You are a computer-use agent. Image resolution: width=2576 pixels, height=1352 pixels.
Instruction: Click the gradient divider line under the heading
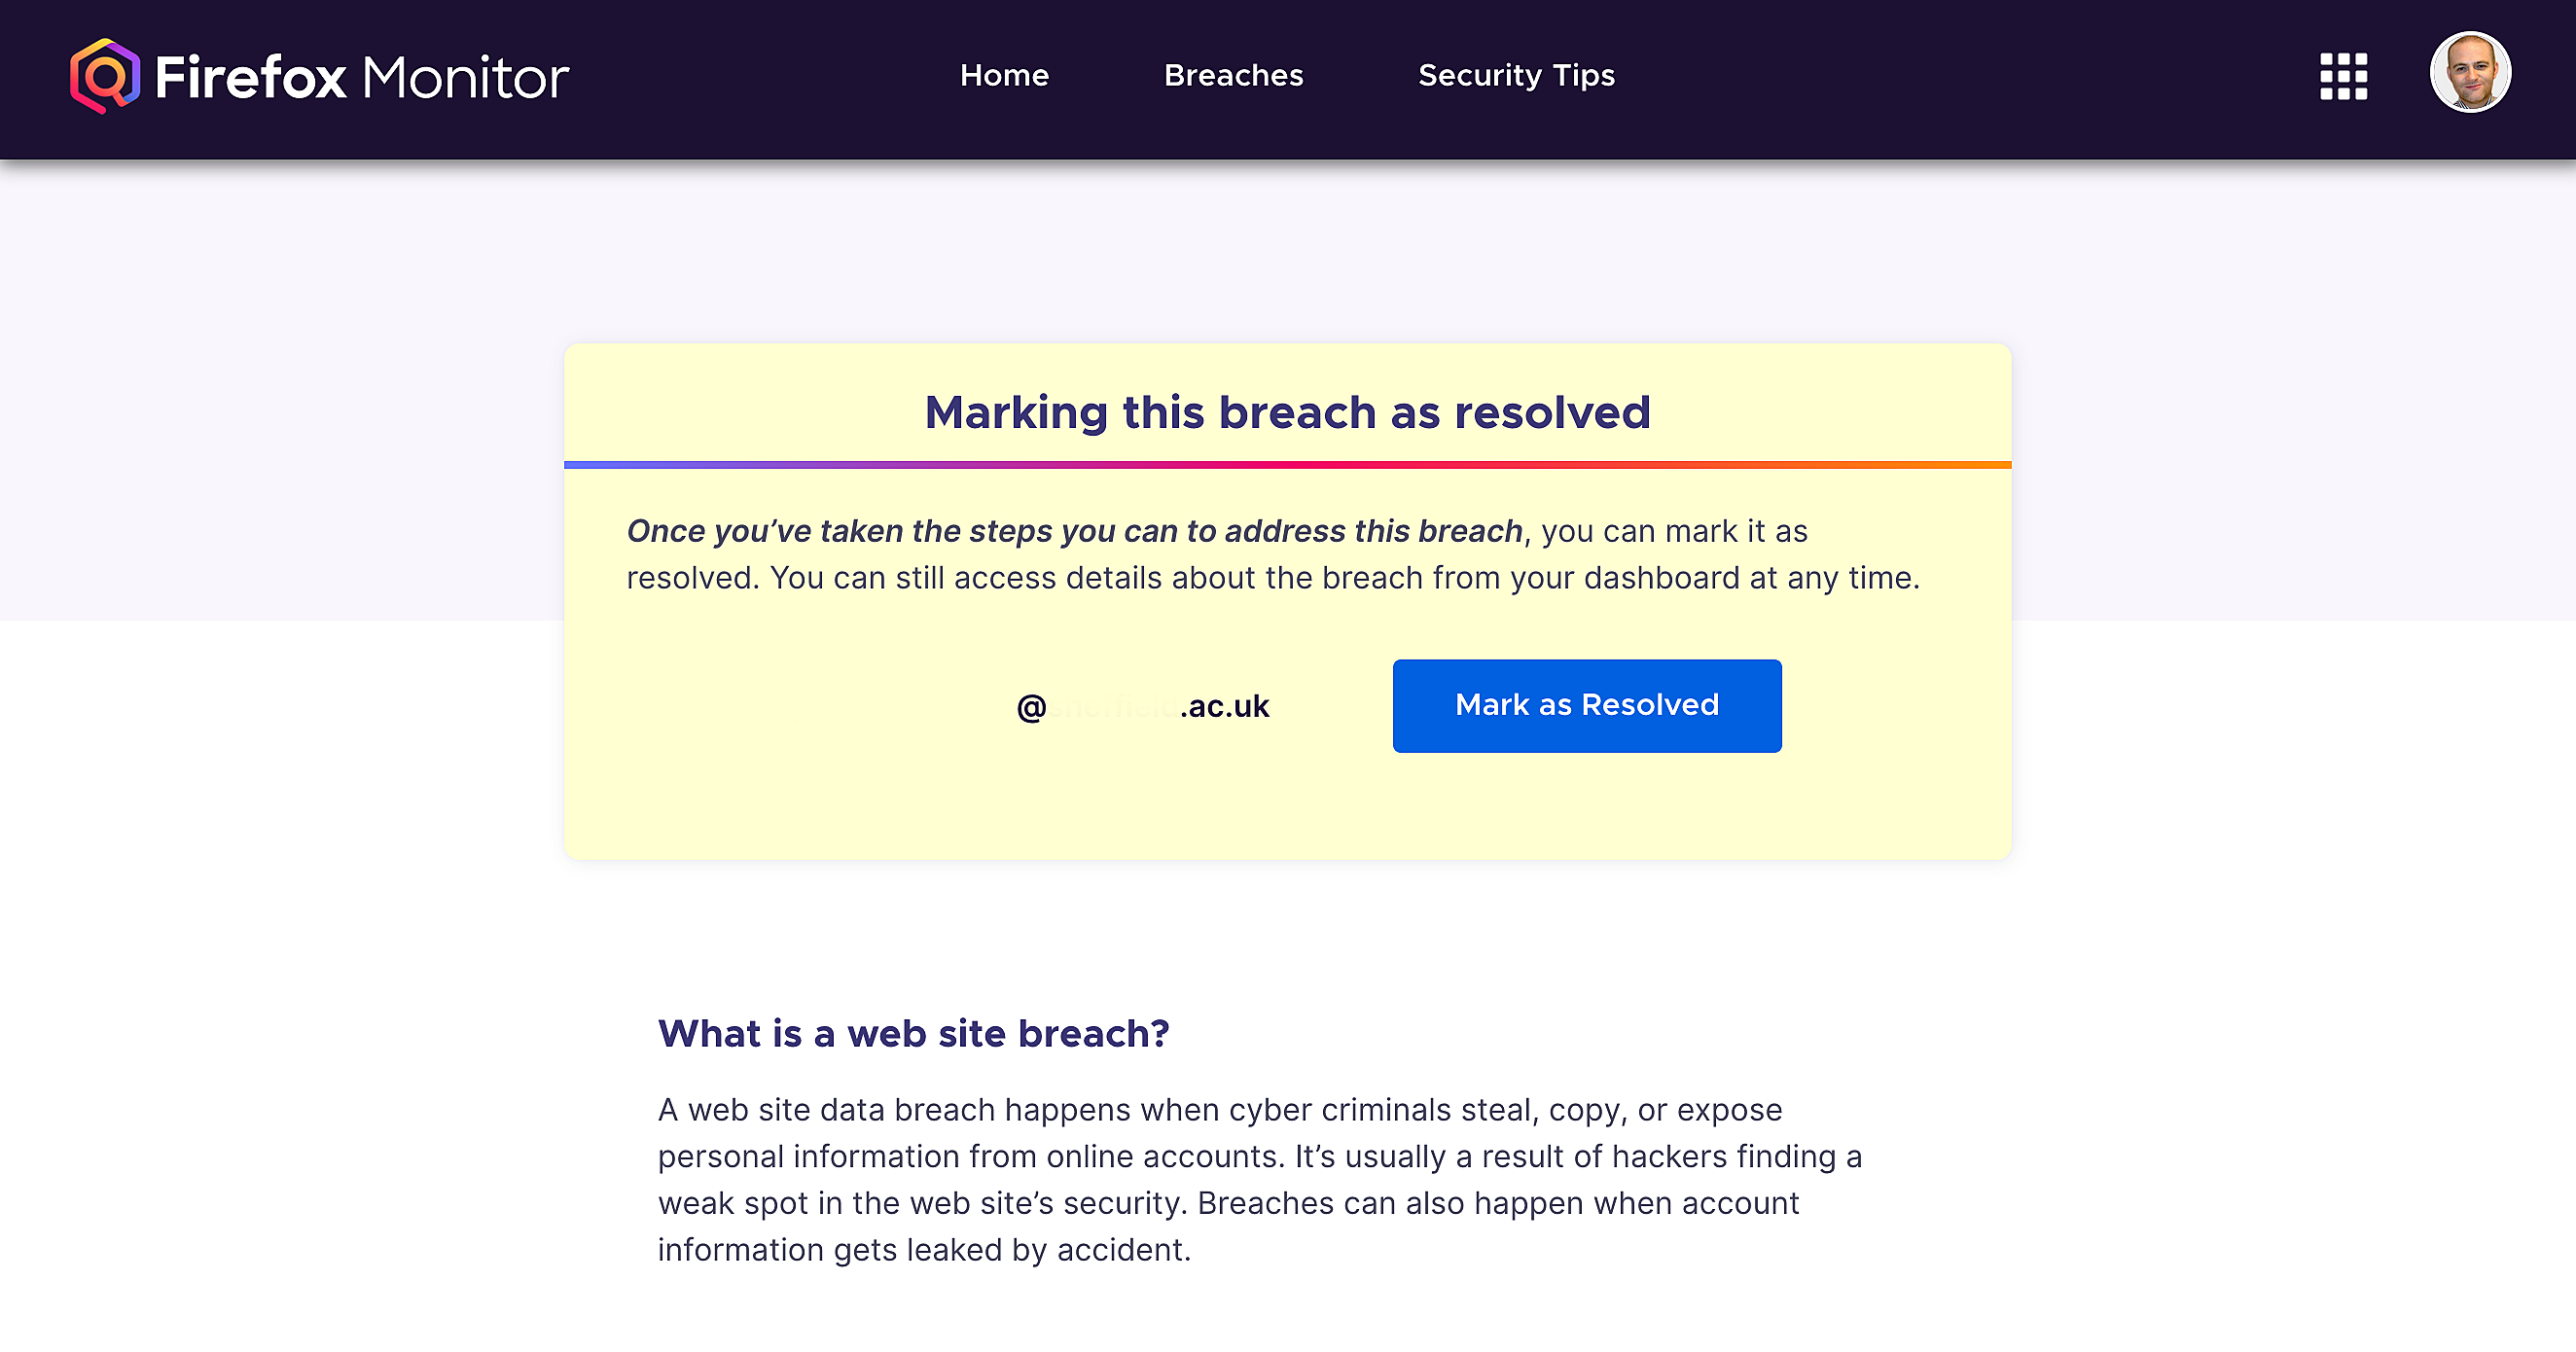tap(1287, 465)
